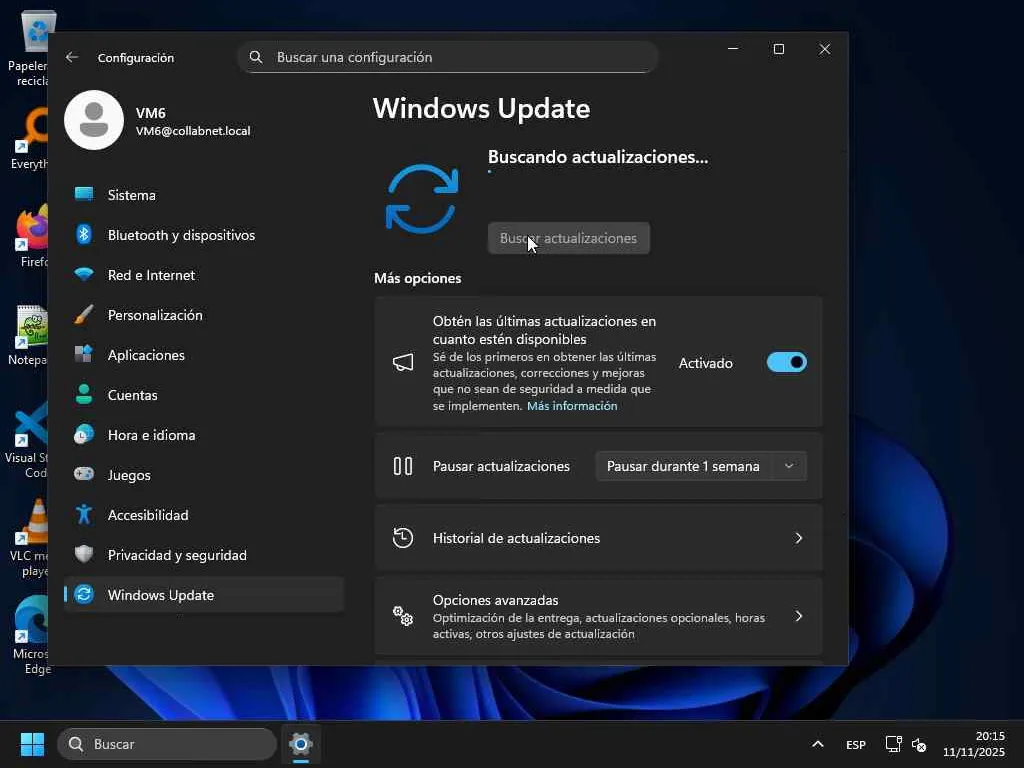Click the Más opciones section heading
Screen dimensions: 1024x768
pyautogui.click(x=417, y=278)
